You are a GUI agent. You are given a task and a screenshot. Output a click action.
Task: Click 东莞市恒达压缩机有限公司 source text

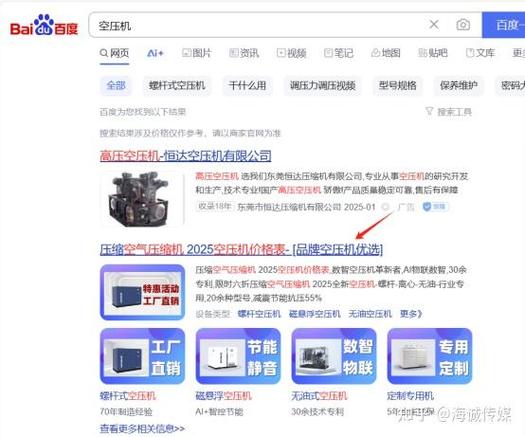pyautogui.click(x=289, y=207)
